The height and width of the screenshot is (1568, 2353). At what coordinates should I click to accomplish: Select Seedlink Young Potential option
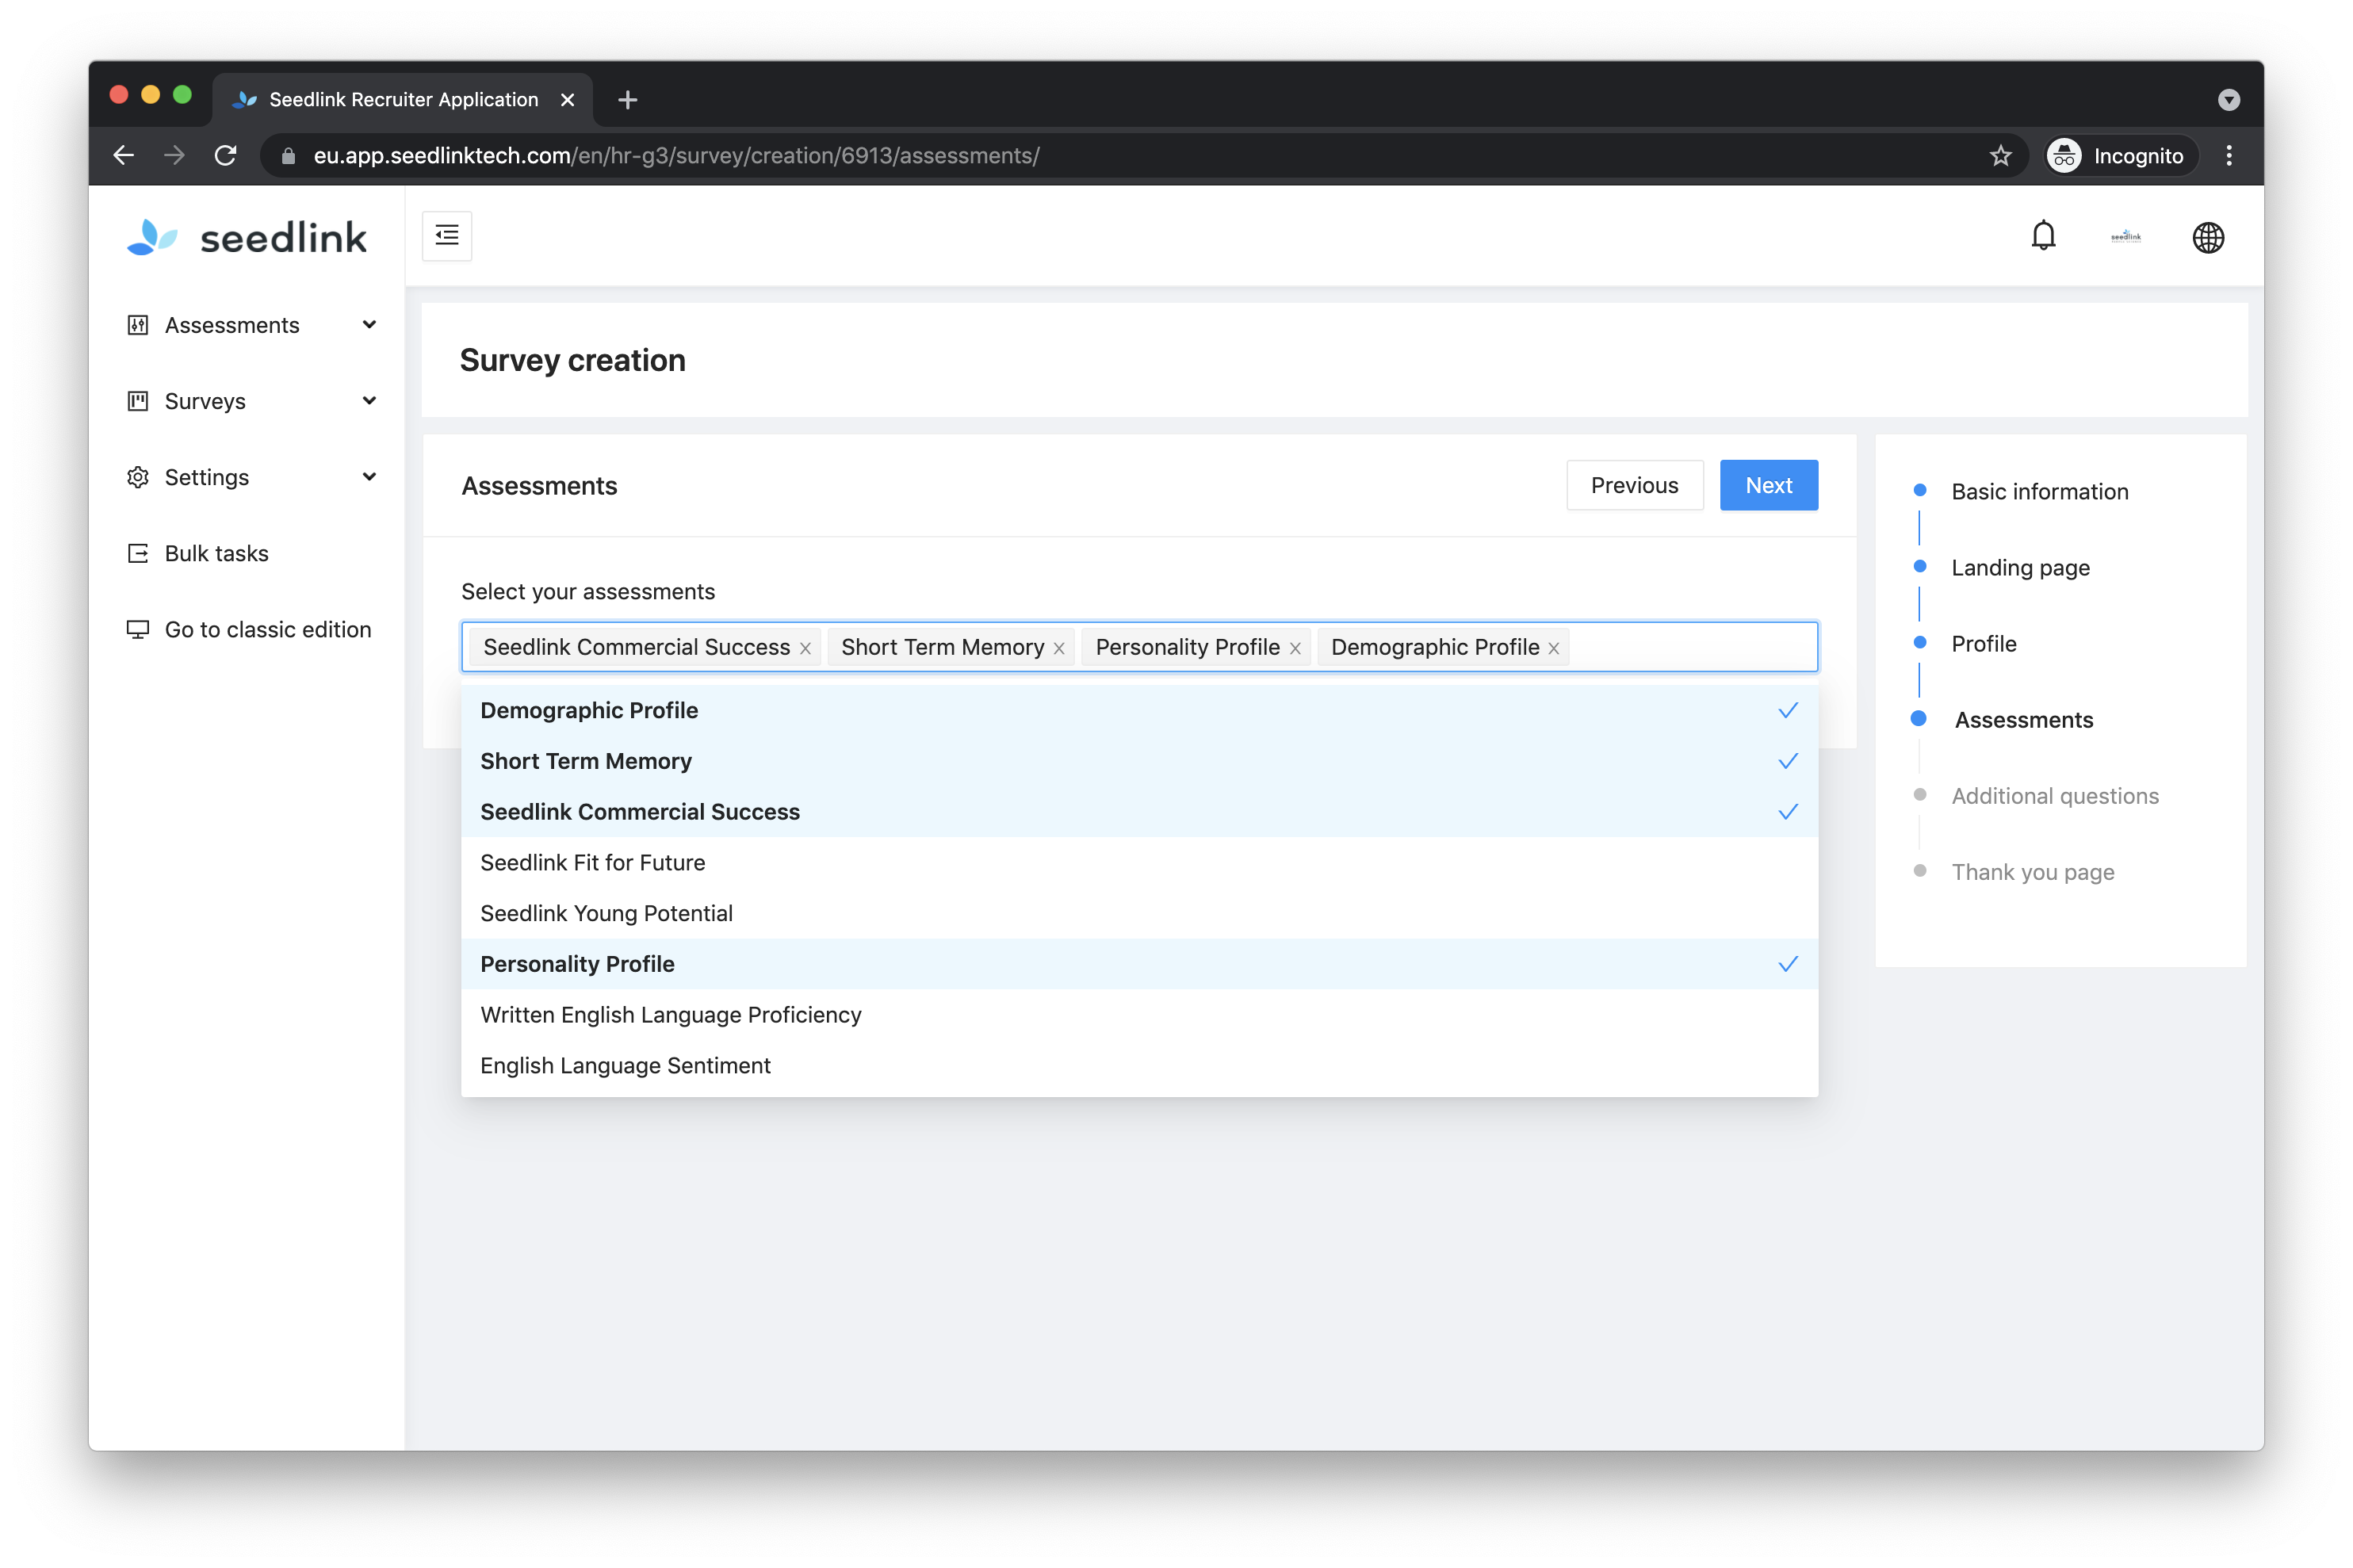tap(1139, 913)
